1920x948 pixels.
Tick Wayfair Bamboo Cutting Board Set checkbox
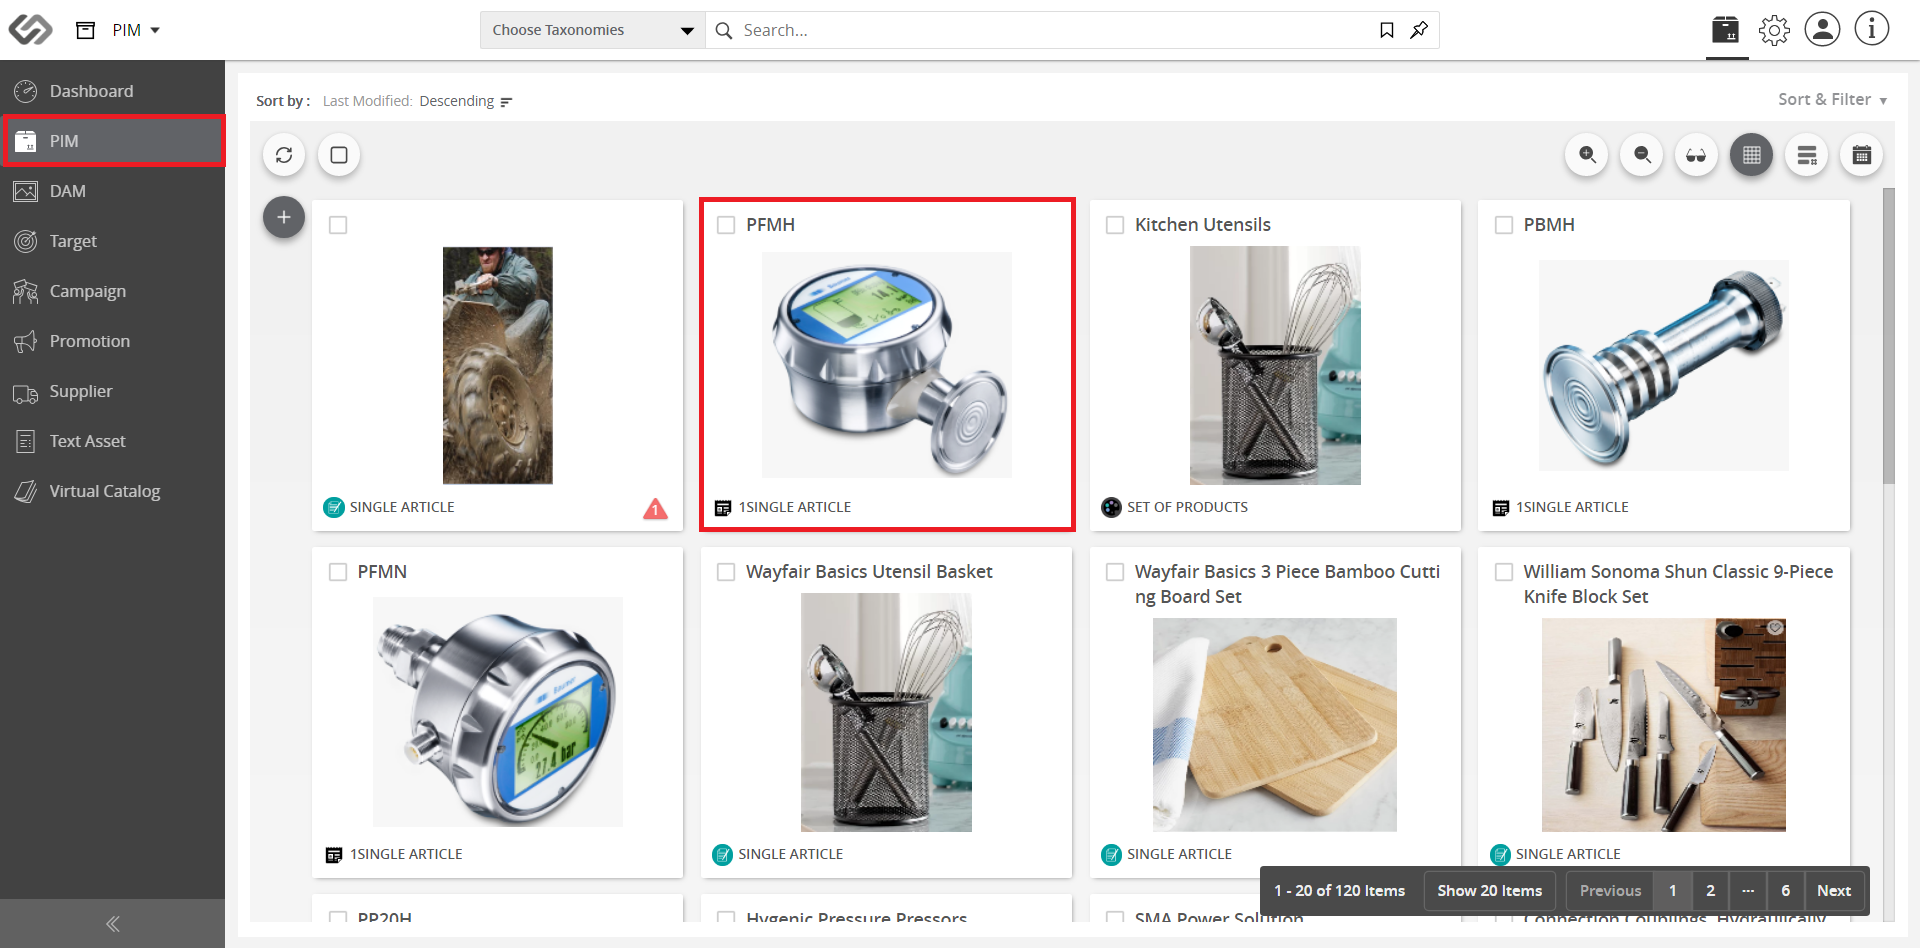pos(1115,572)
